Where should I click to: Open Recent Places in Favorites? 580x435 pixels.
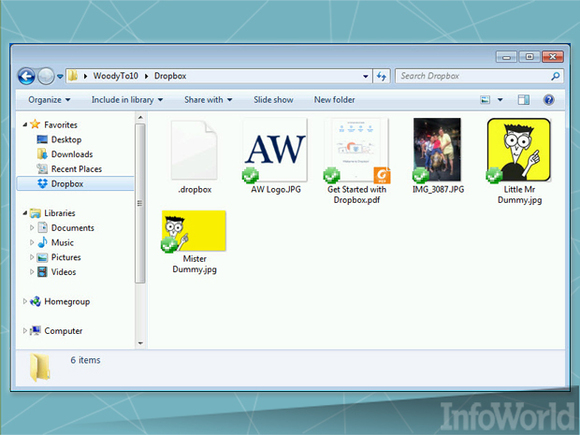click(76, 169)
